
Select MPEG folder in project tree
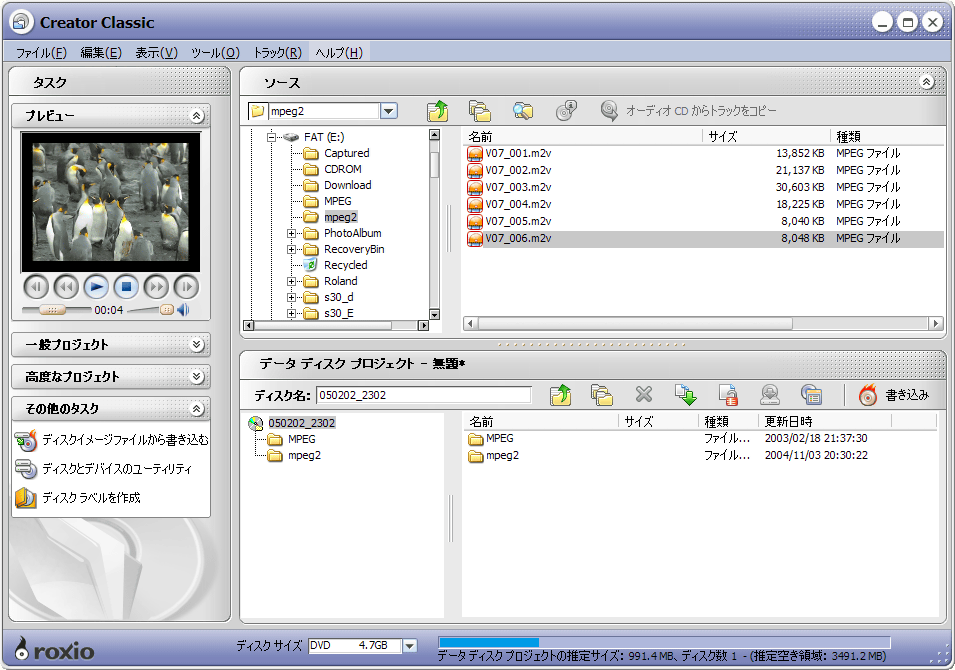[301, 439]
